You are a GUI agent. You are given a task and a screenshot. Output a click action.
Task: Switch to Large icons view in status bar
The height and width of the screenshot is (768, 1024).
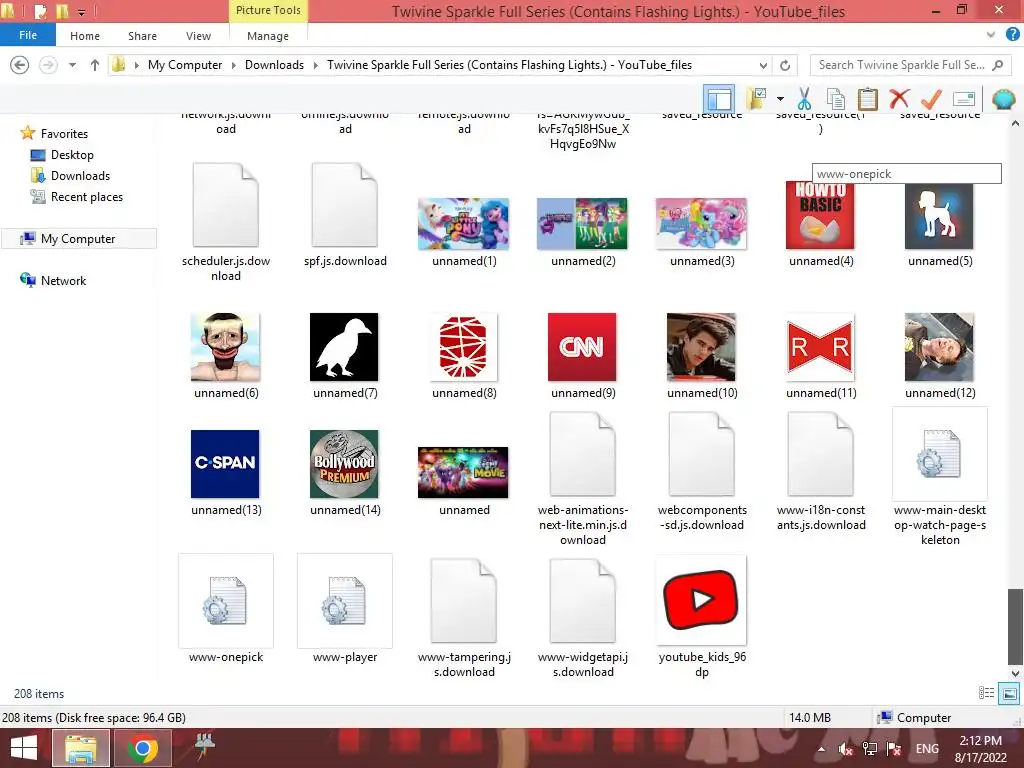pyautogui.click(x=1009, y=693)
